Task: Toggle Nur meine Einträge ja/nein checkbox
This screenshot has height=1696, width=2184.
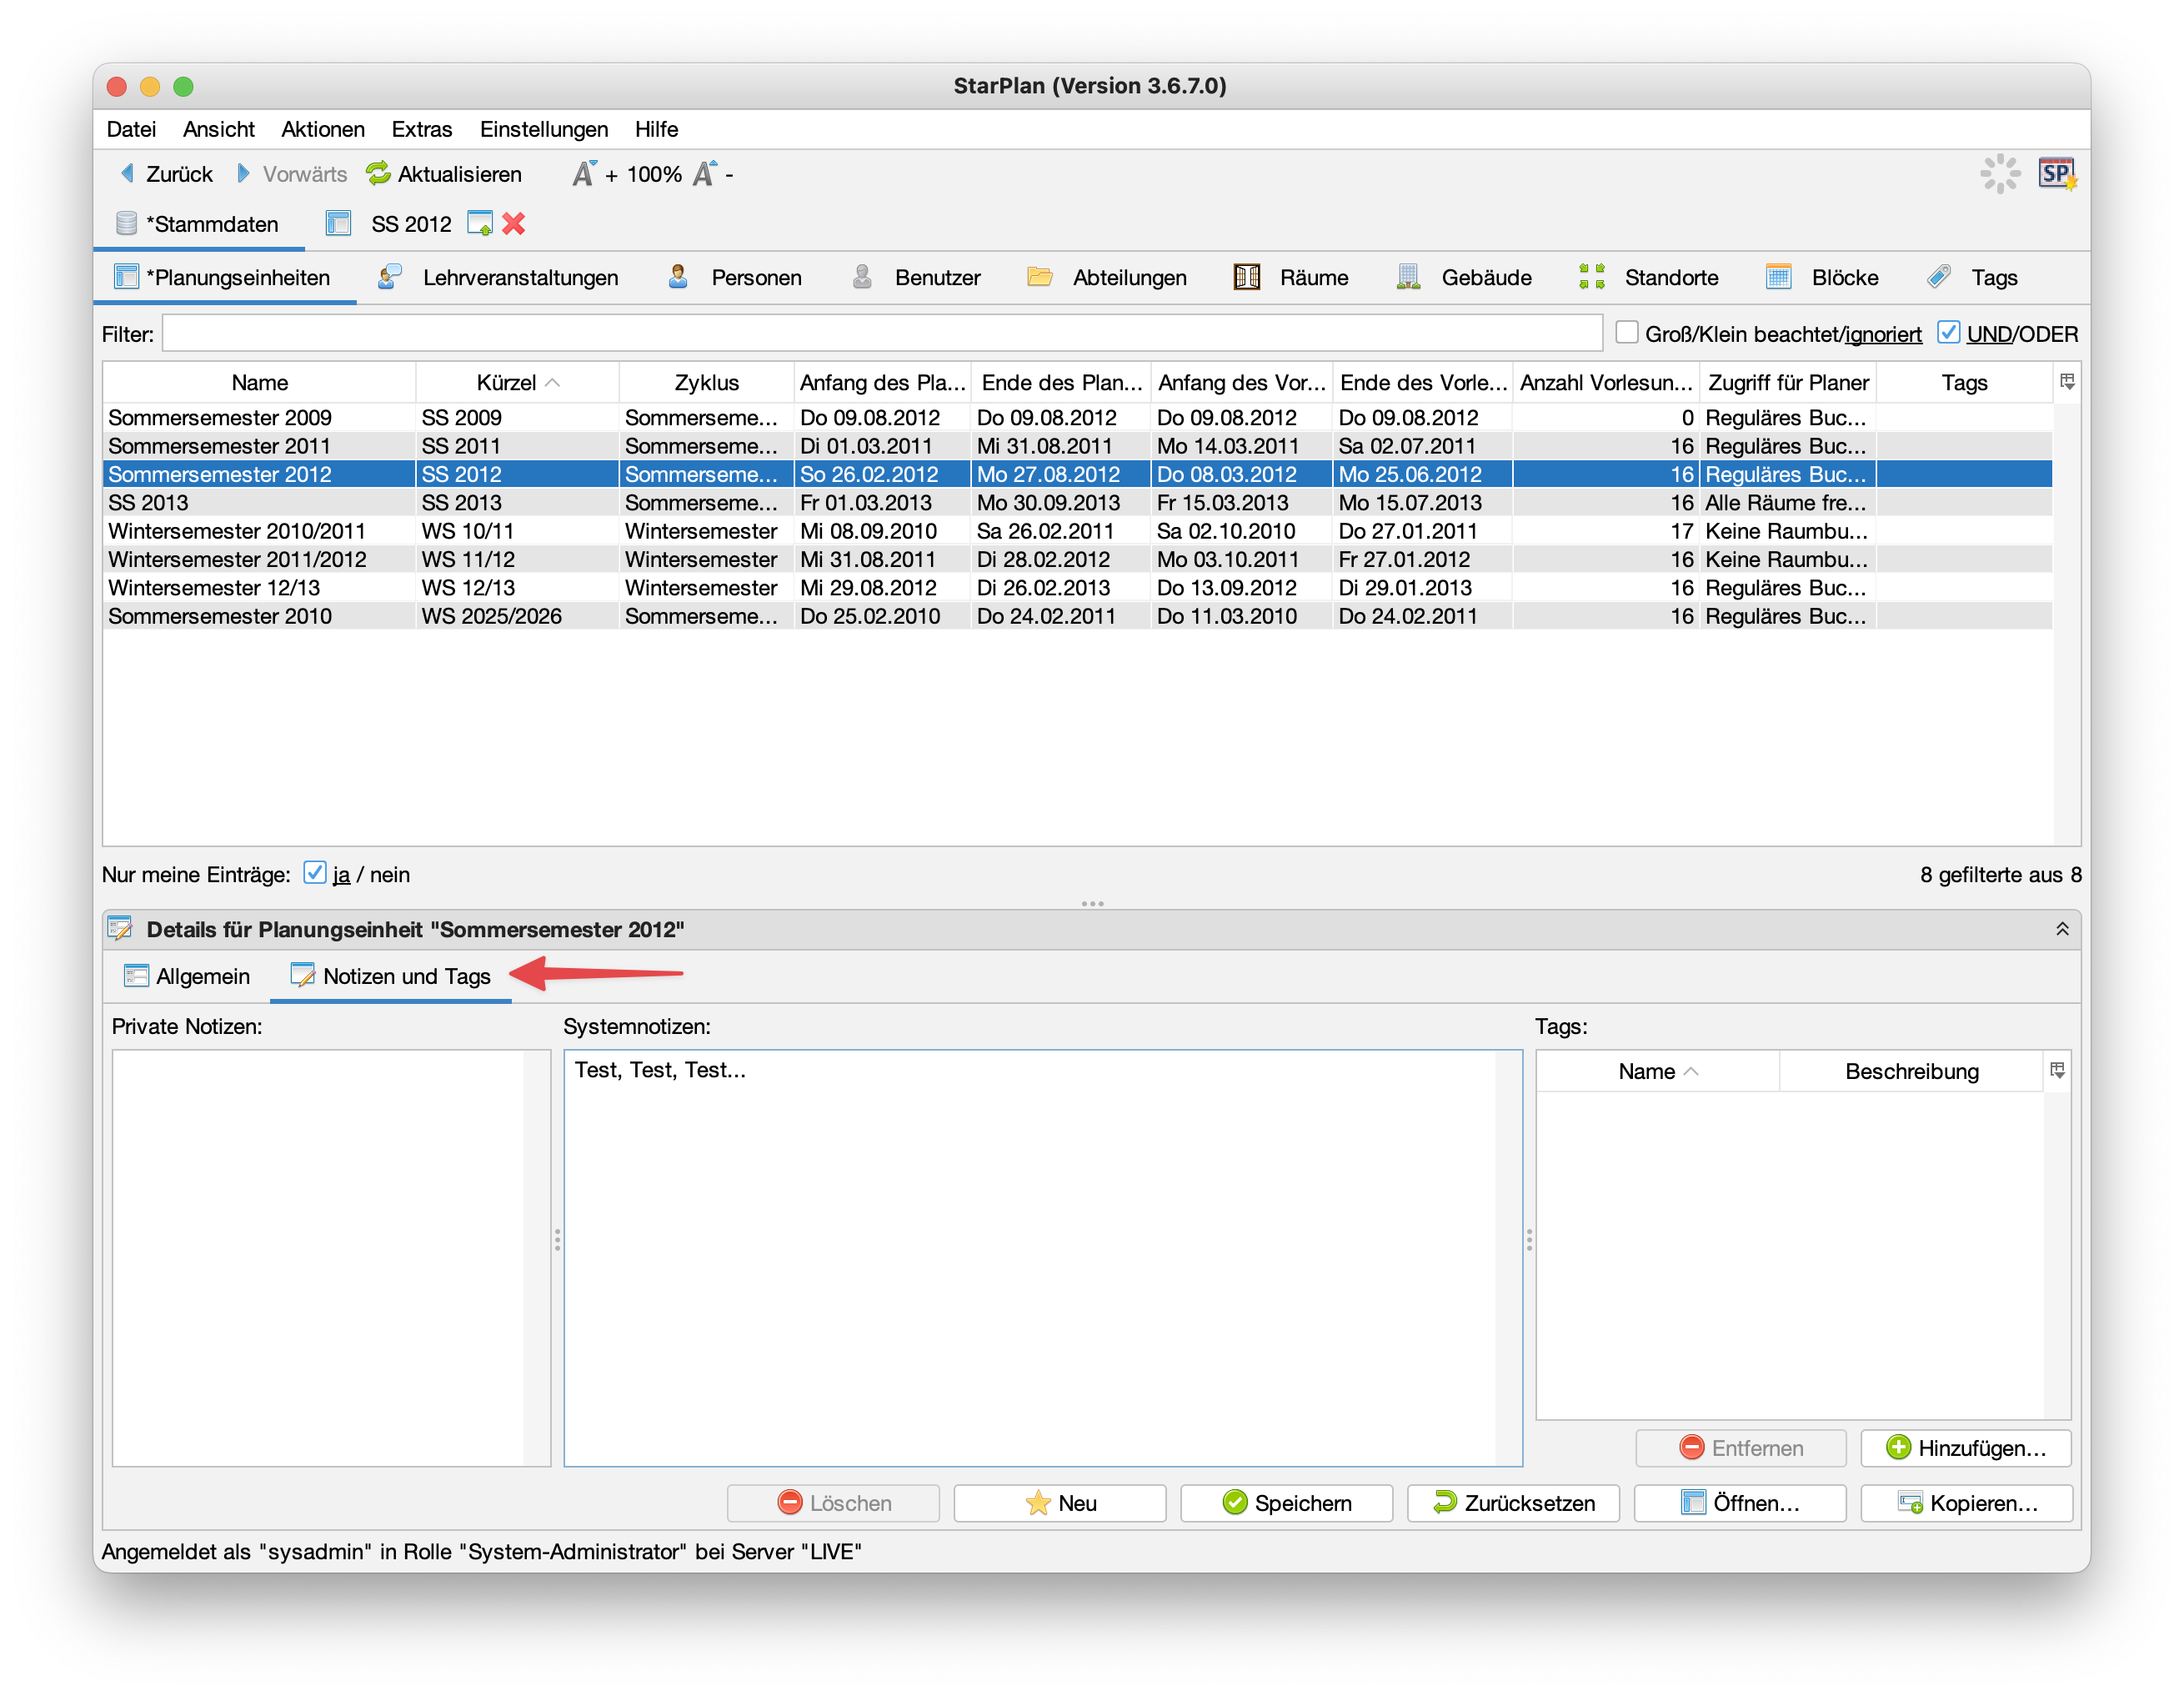Action: tap(315, 873)
